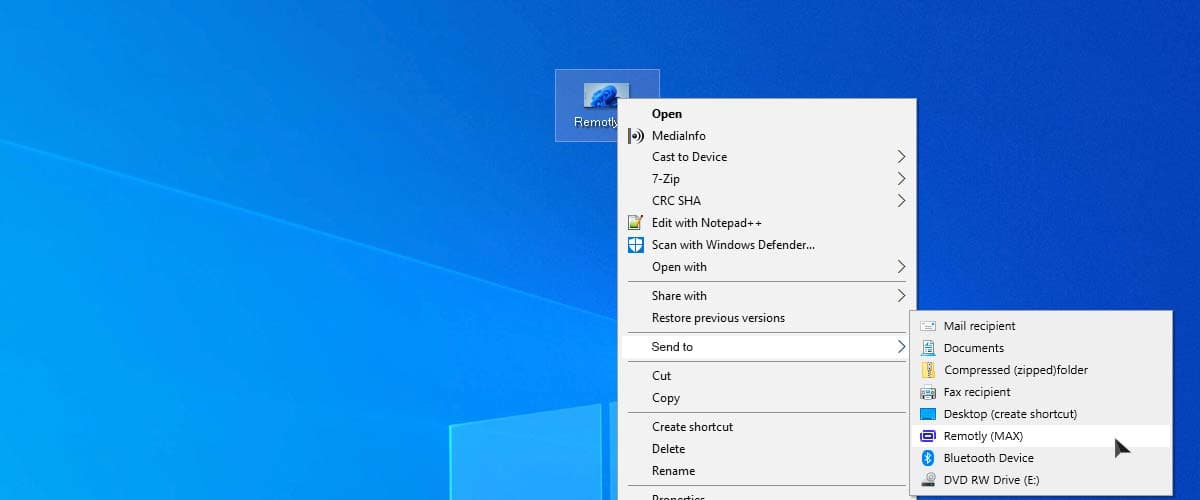
Task: Open the Cast to Device entry
Action: [x=767, y=157]
